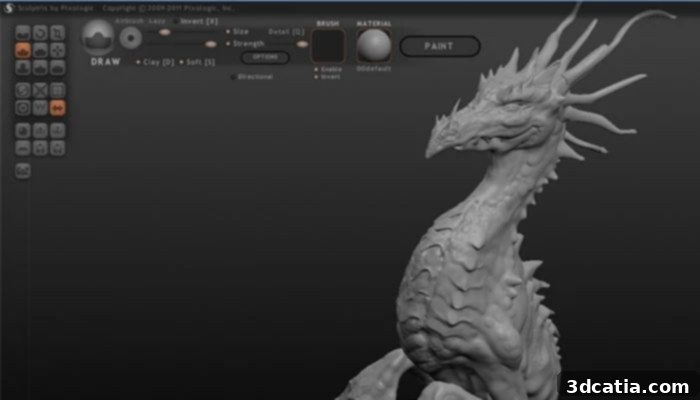The width and height of the screenshot is (700, 400).
Task: Select the Inflate brush tool
Action: (23, 67)
